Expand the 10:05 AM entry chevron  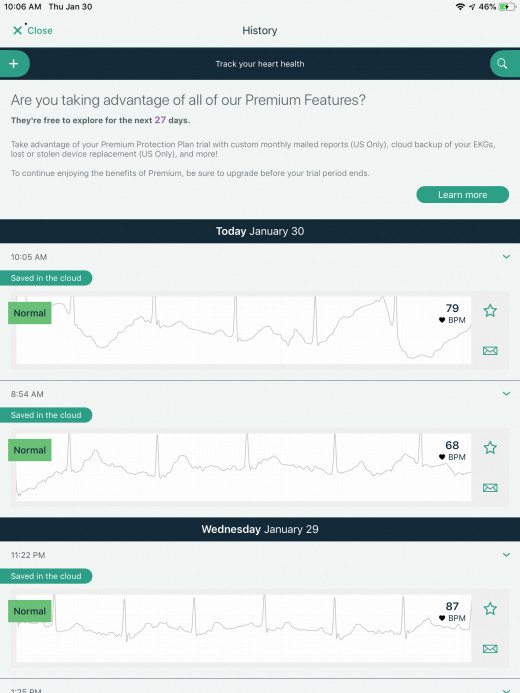[506, 257]
